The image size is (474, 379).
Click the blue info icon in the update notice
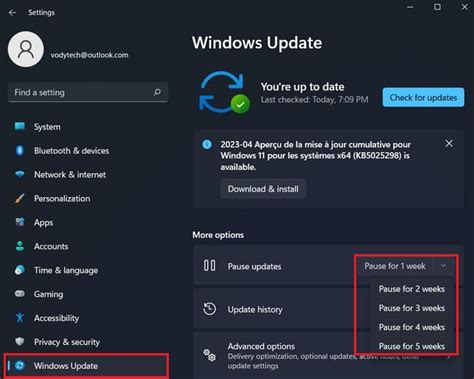click(207, 145)
